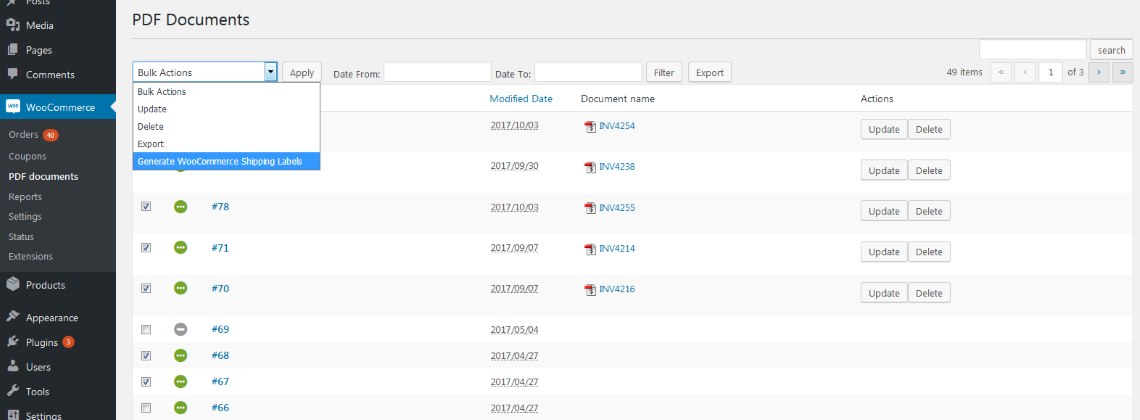Open Coupons in the WooCommerce submenu
This screenshot has height=420, width=1140.
(x=27, y=156)
